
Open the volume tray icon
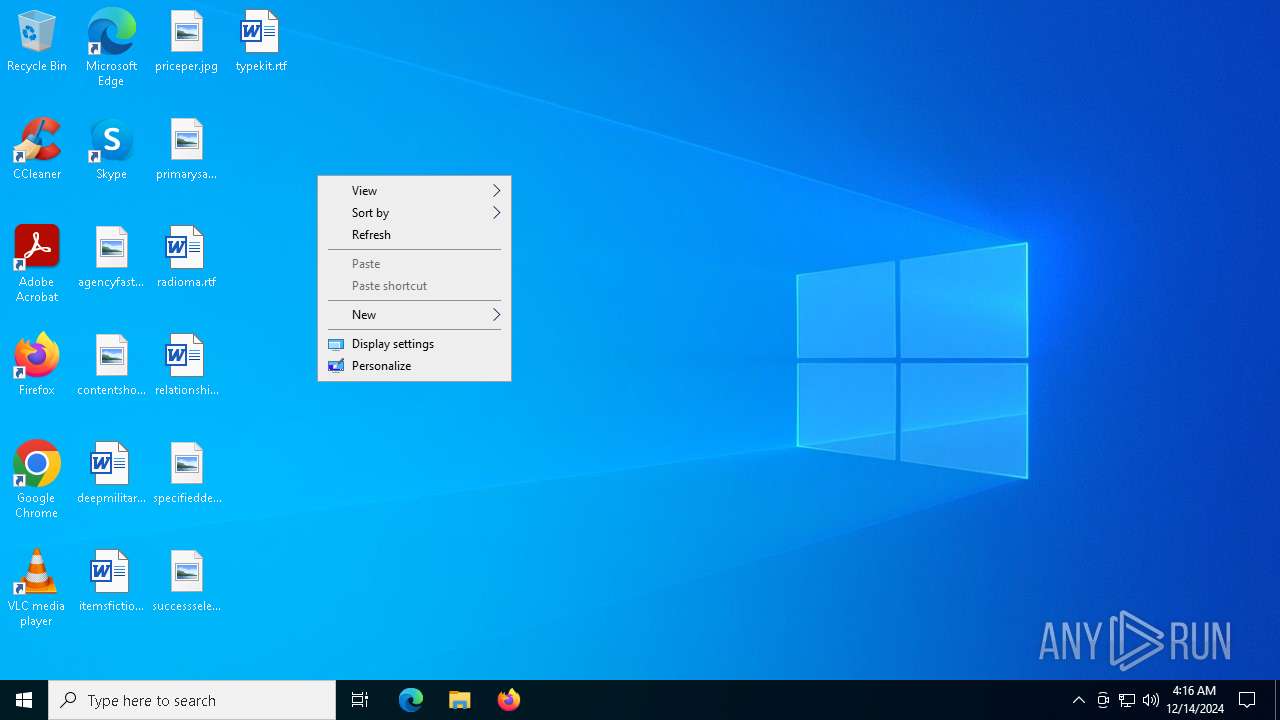click(1151, 700)
